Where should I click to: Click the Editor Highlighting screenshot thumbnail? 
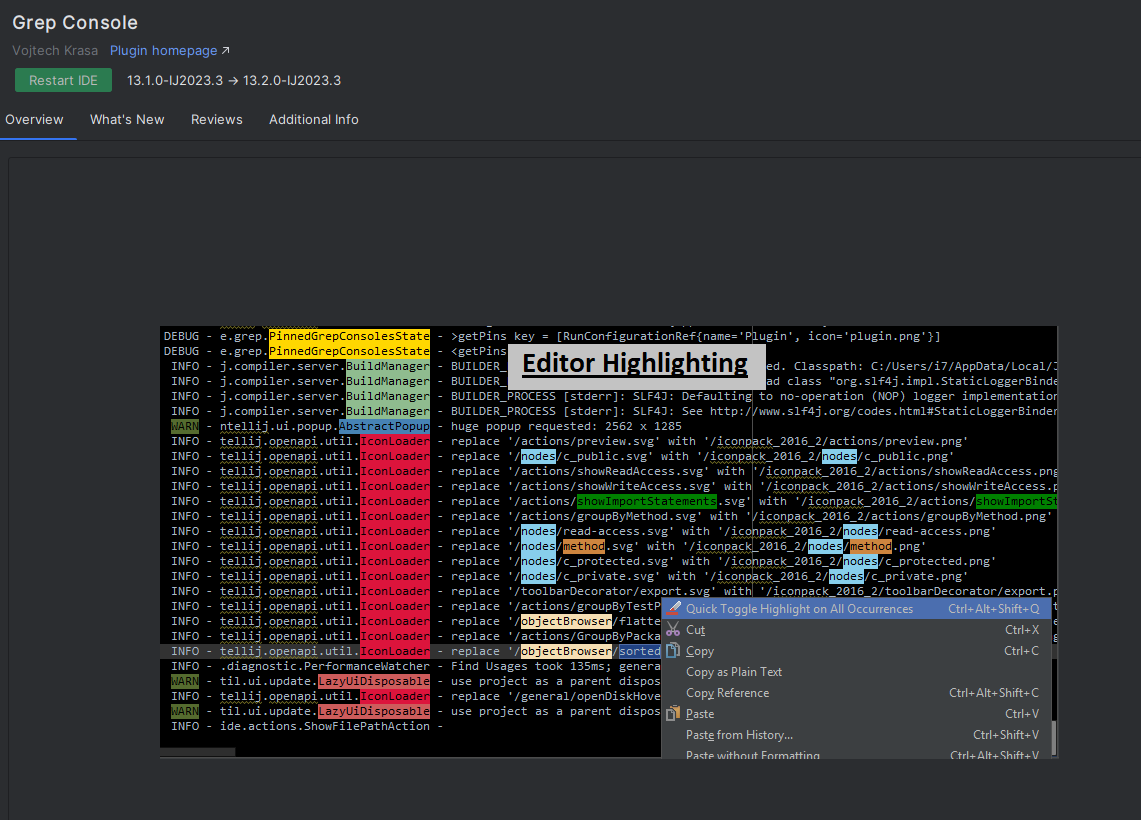608,542
